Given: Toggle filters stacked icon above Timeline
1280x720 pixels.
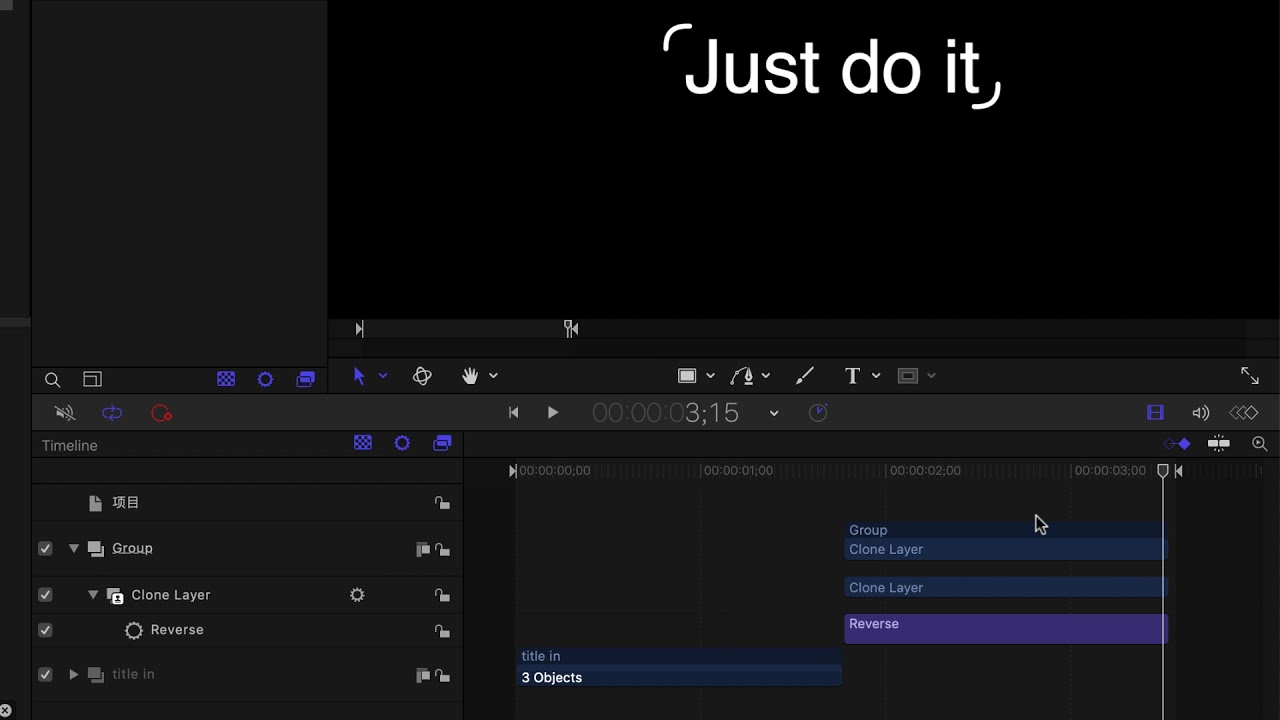Looking at the screenshot, I should 306,379.
